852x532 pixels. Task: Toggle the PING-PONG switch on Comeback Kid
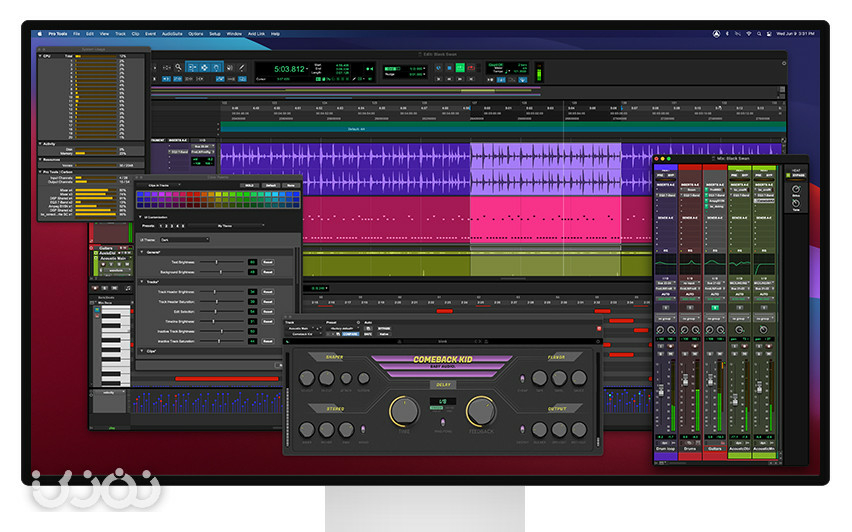tap(443, 422)
